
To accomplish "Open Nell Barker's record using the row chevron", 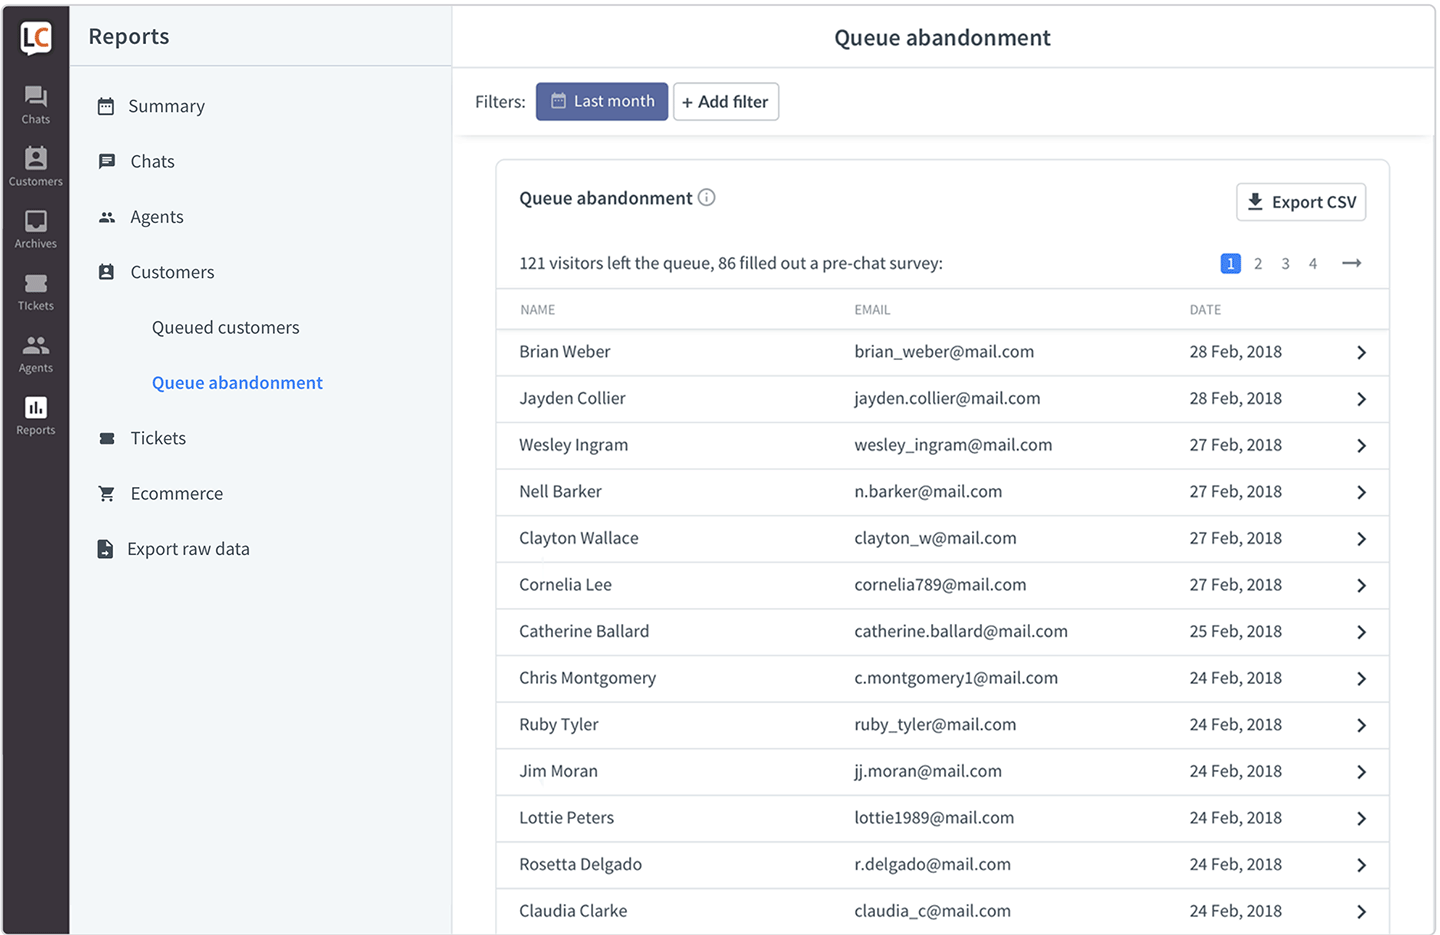I will [1361, 492].
